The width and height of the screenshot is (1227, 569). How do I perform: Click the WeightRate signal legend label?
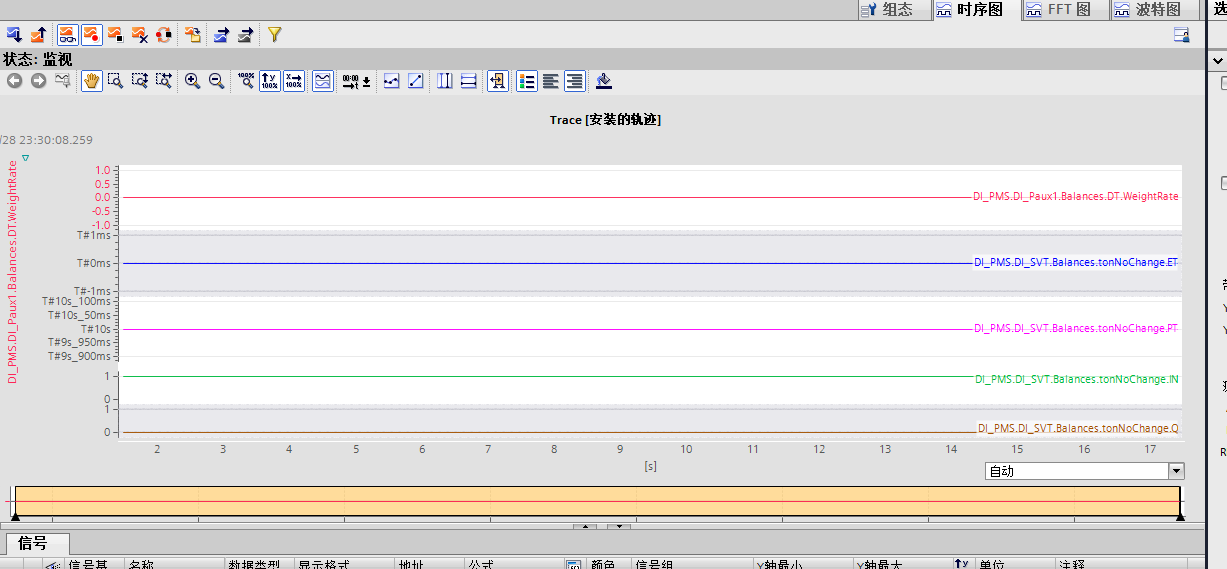[x=1076, y=196]
